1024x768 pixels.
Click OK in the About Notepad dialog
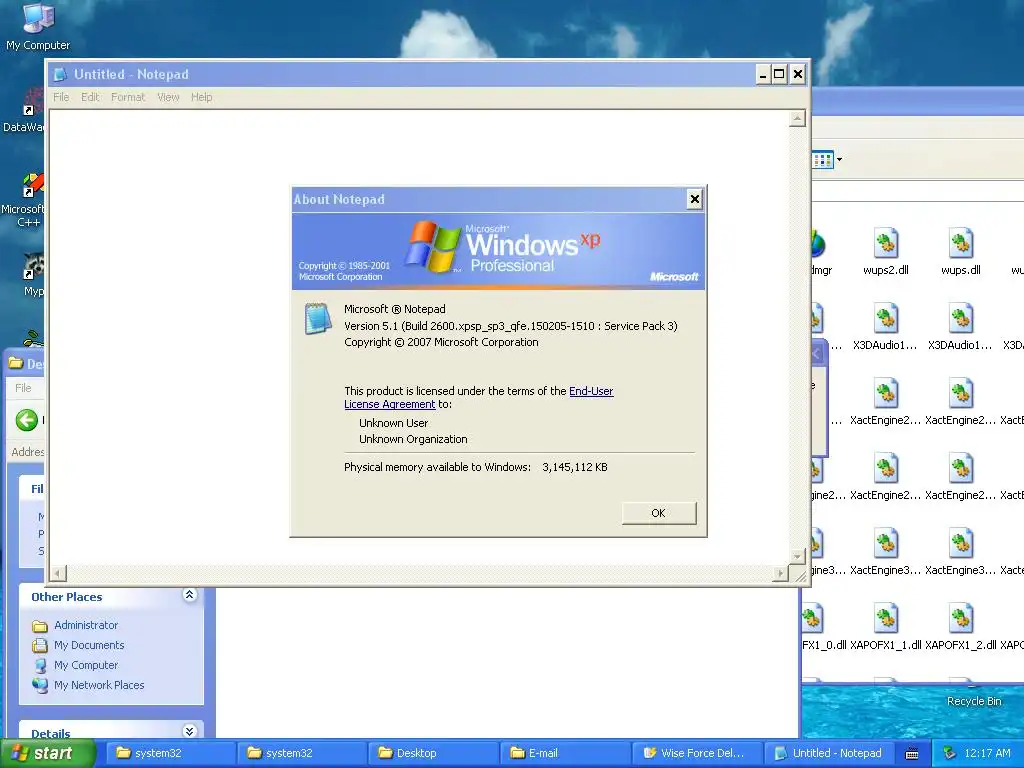click(659, 513)
